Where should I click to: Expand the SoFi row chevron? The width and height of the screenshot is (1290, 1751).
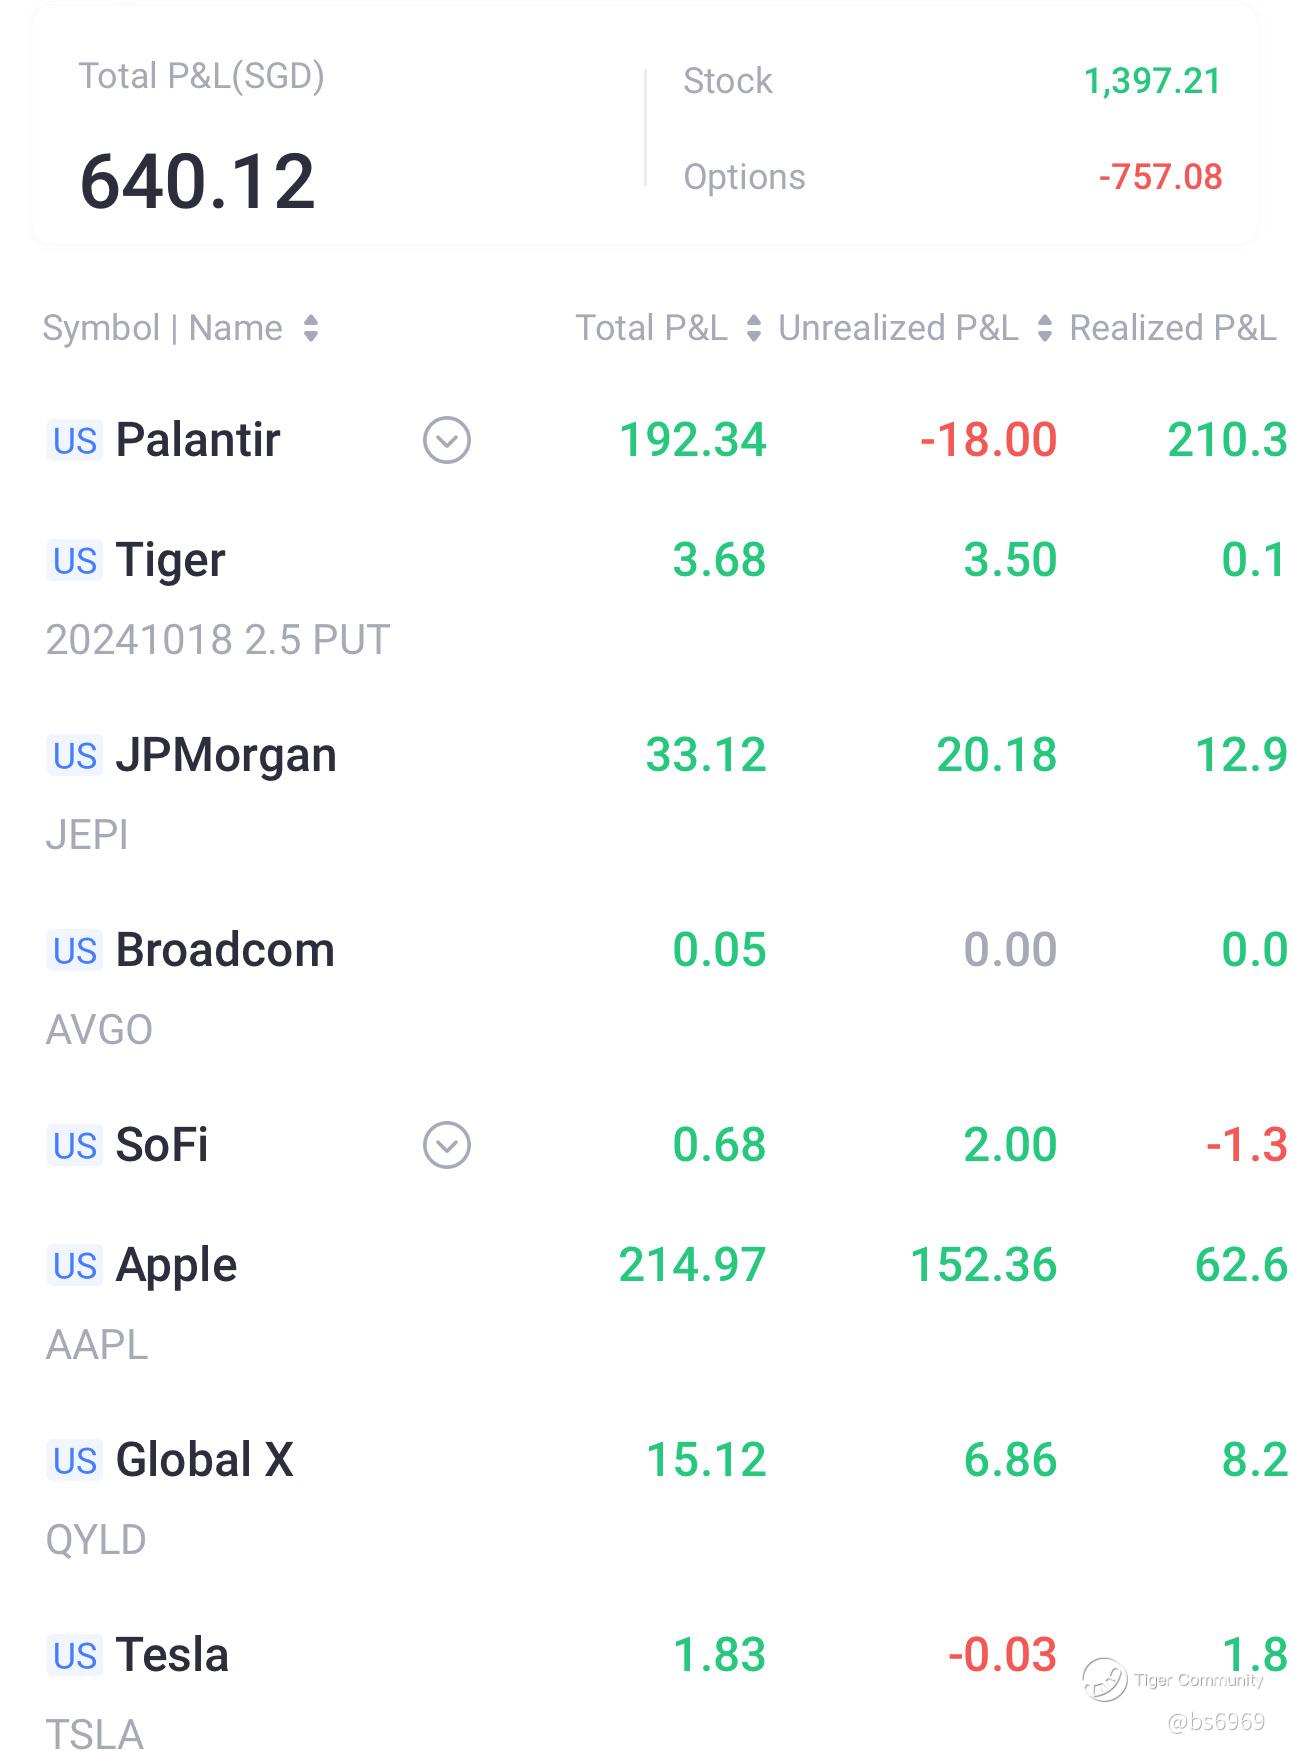tap(446, 1145)
